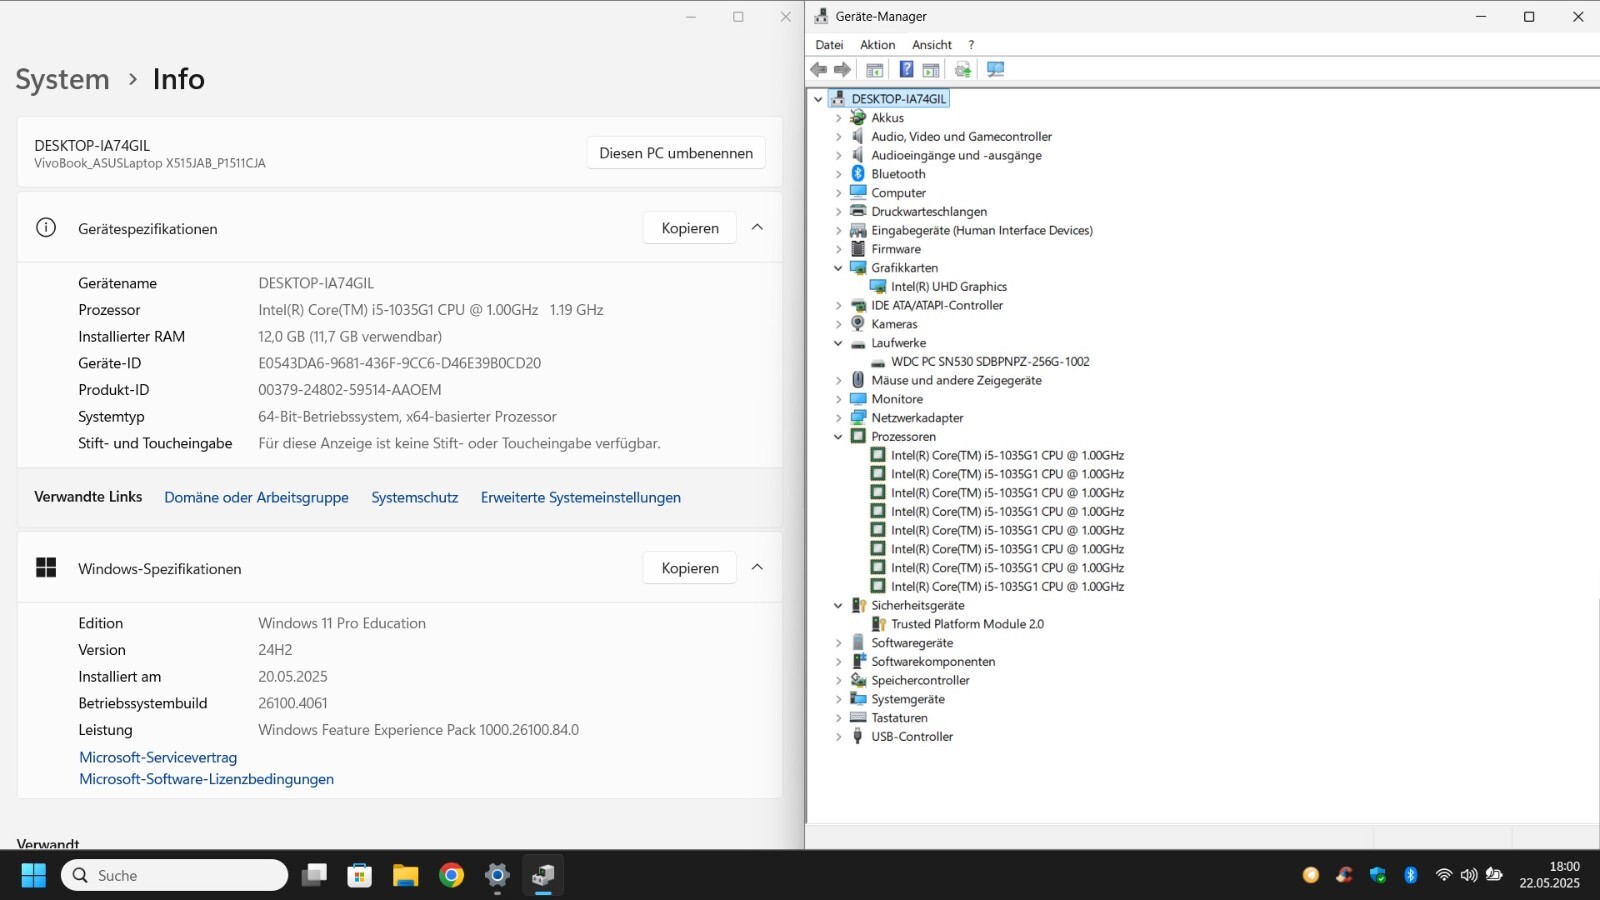Viewport: 1600px width, 900px height.
Task: Select the Softwarekomponenten tree row
Action: (922, 662)
